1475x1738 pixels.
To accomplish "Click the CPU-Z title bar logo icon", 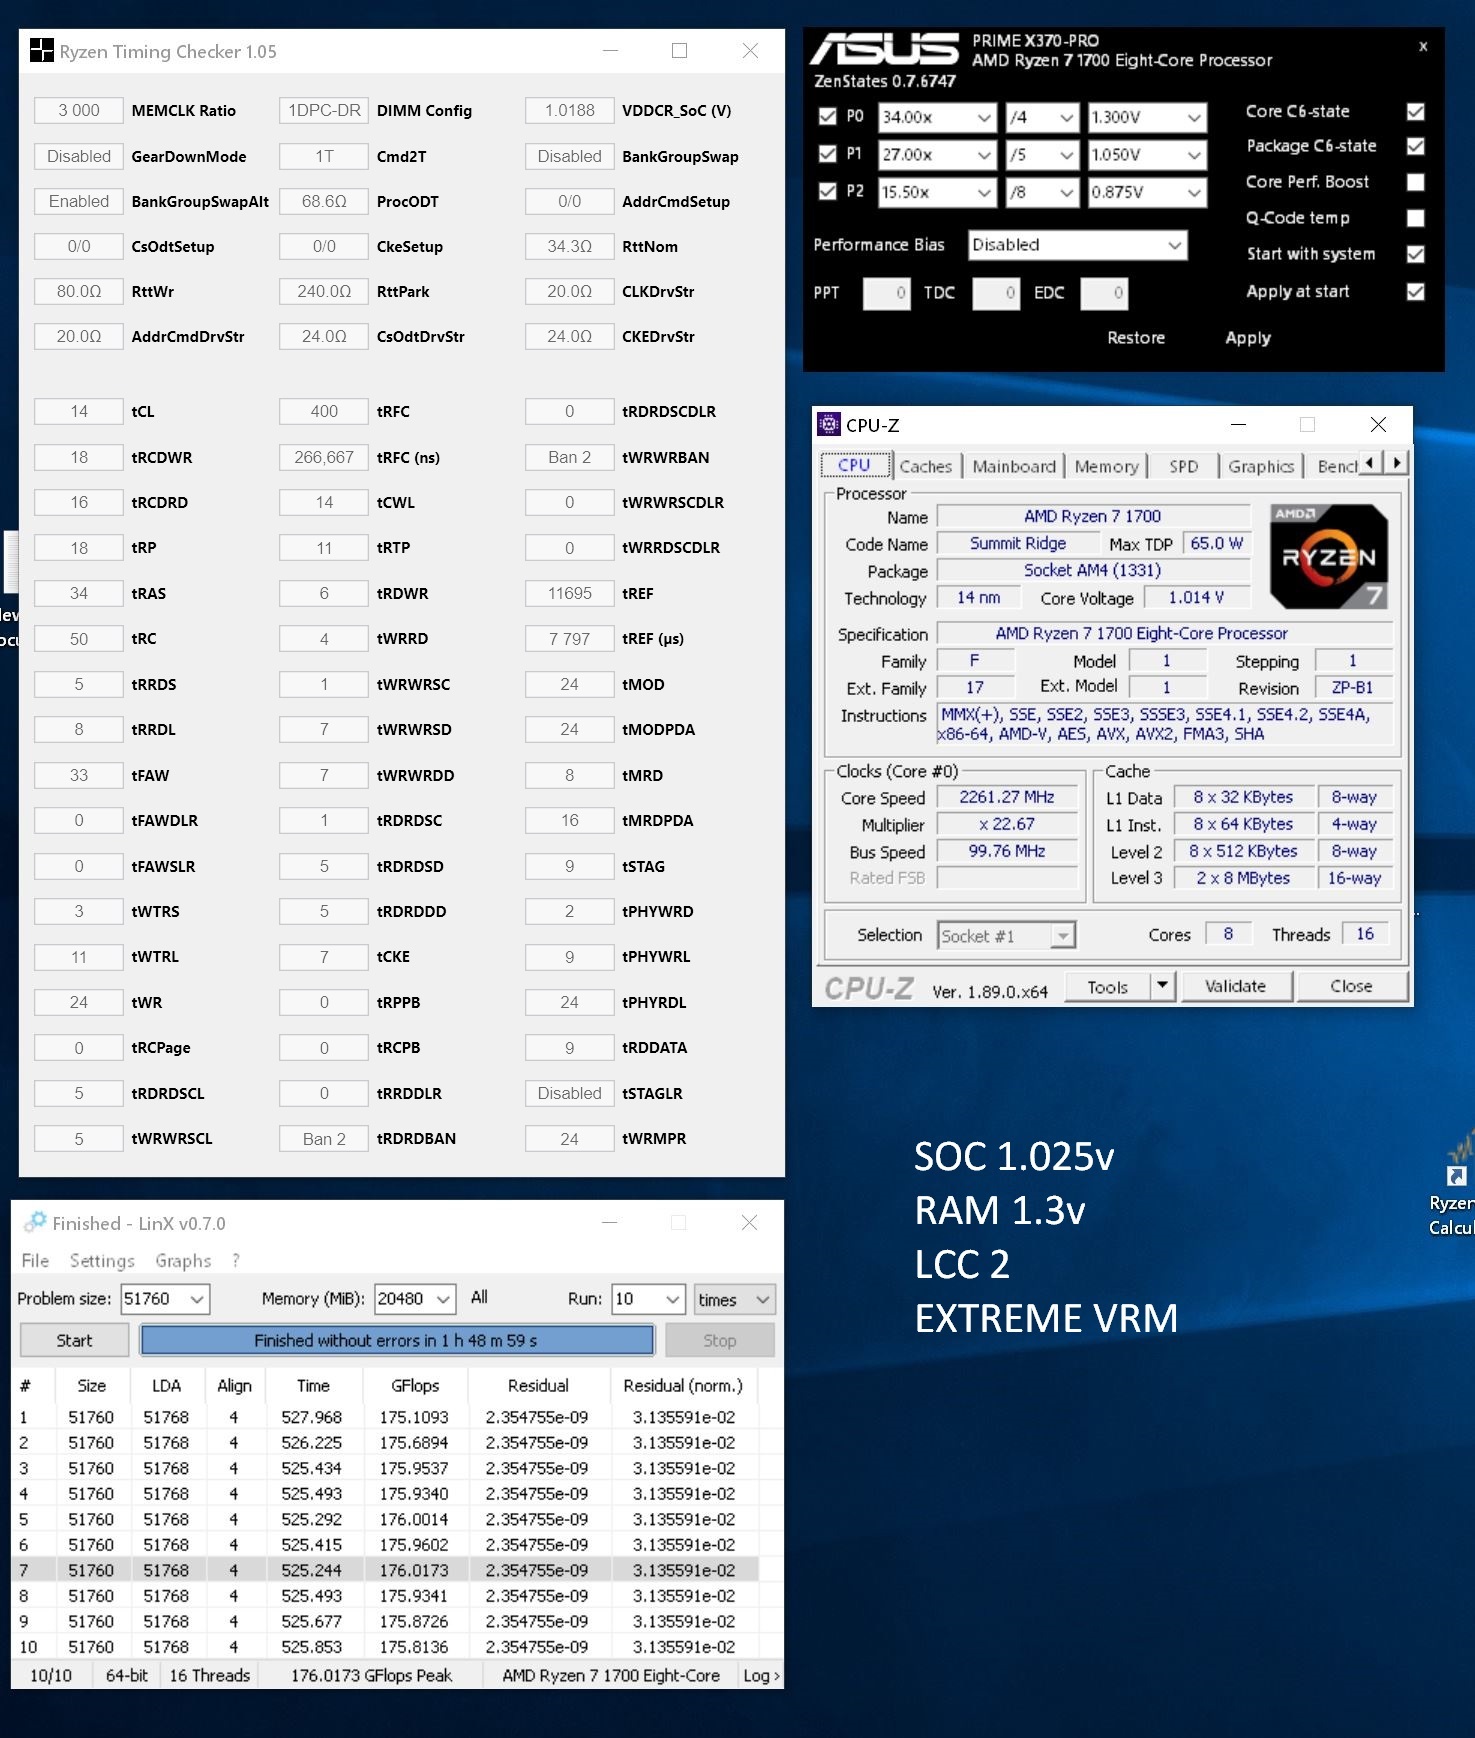I will pos(829,424).
